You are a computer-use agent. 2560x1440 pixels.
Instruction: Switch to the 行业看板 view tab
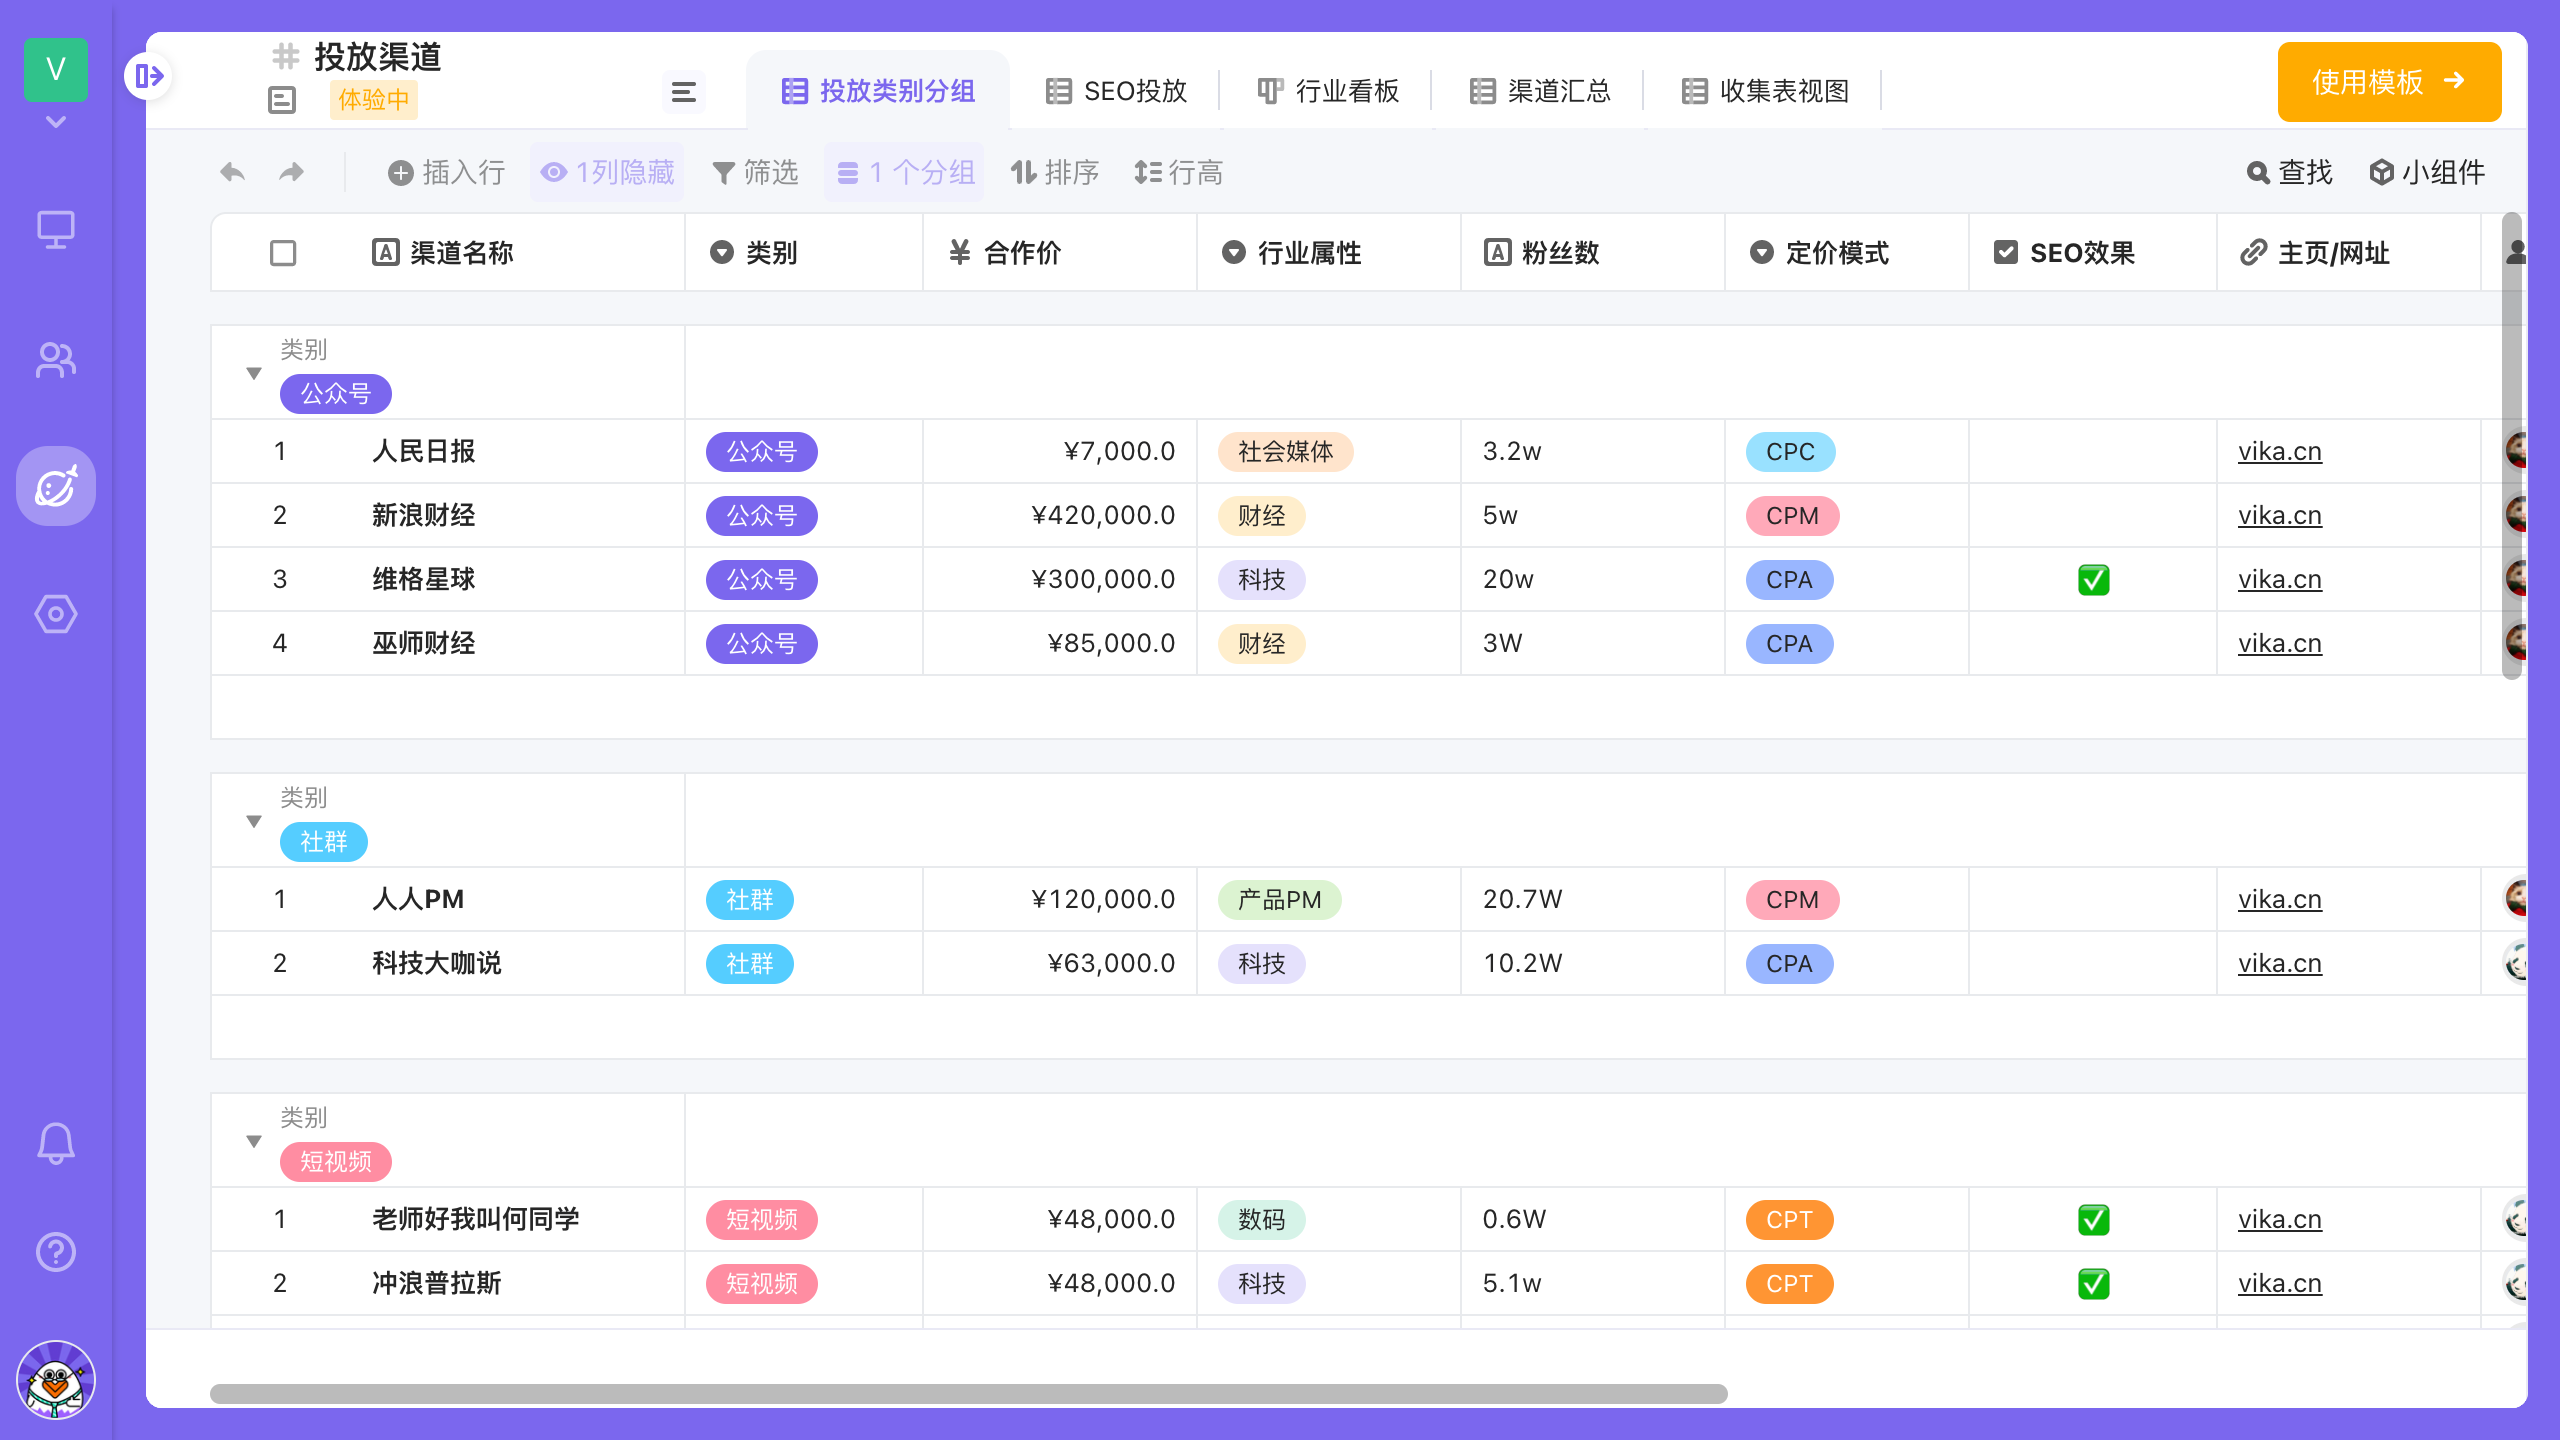(1328, 92)
